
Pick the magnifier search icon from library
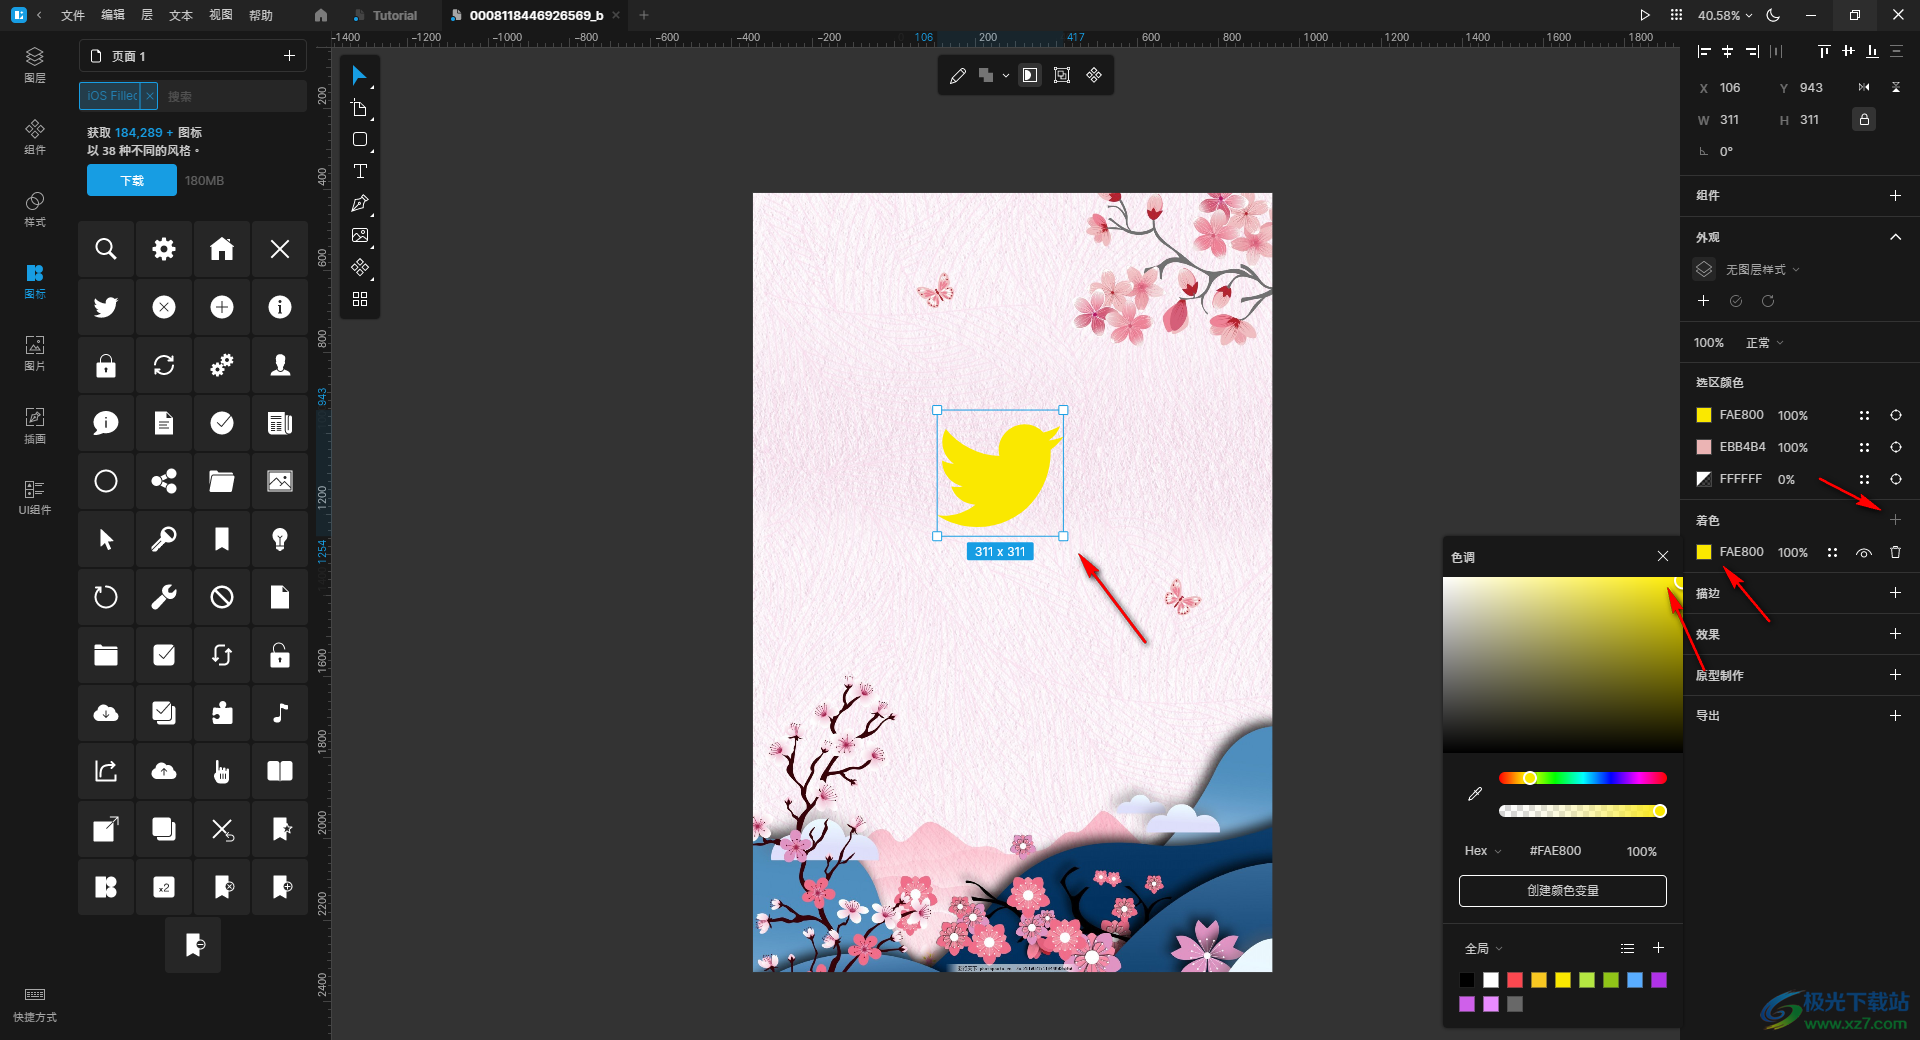[x=106, y=249]
